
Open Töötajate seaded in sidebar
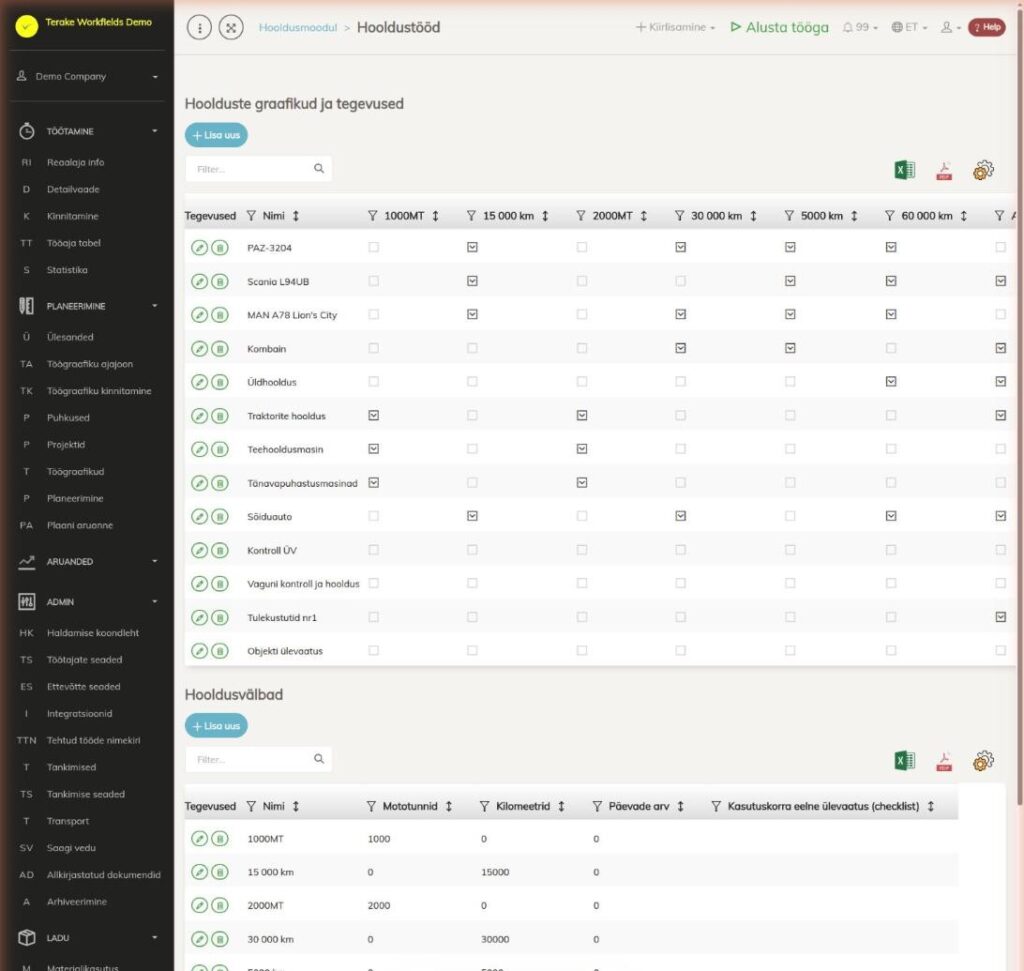point(84,660)
